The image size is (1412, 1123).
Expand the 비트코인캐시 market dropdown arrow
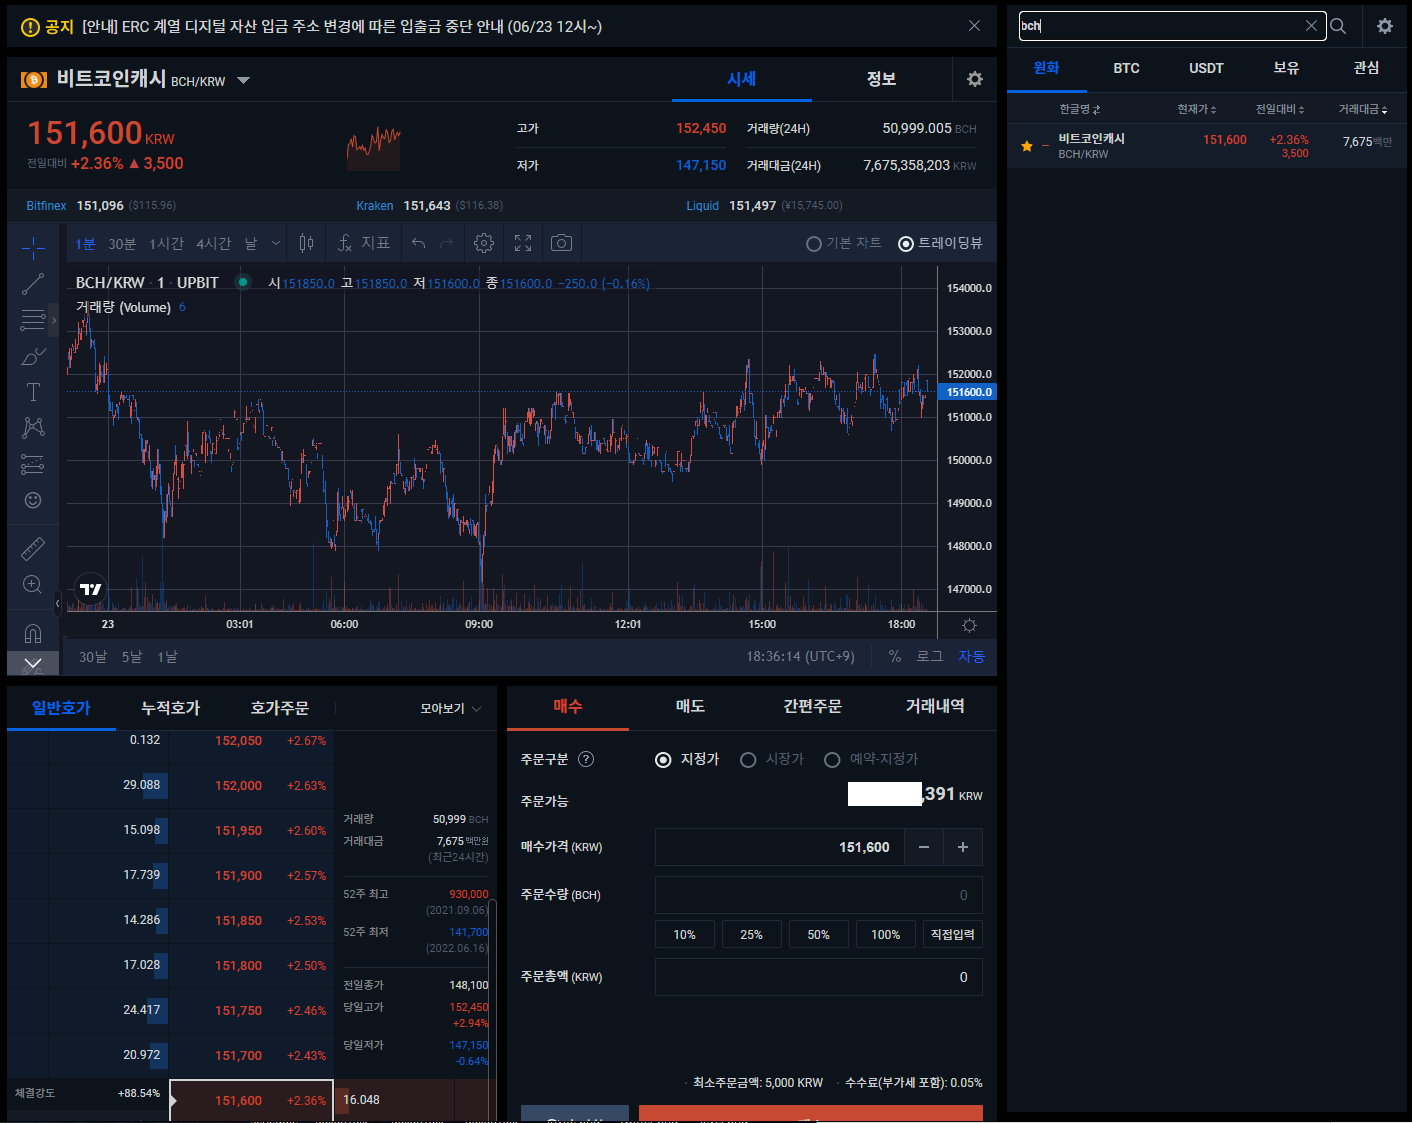pyautogui.click(x=243, y=80)
